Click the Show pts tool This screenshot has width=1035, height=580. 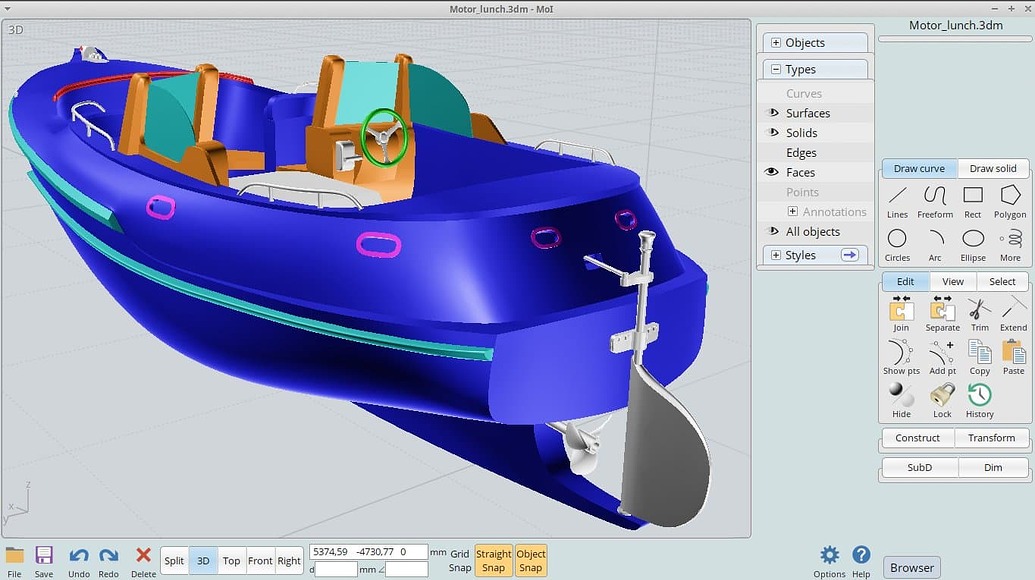(901, 358)
